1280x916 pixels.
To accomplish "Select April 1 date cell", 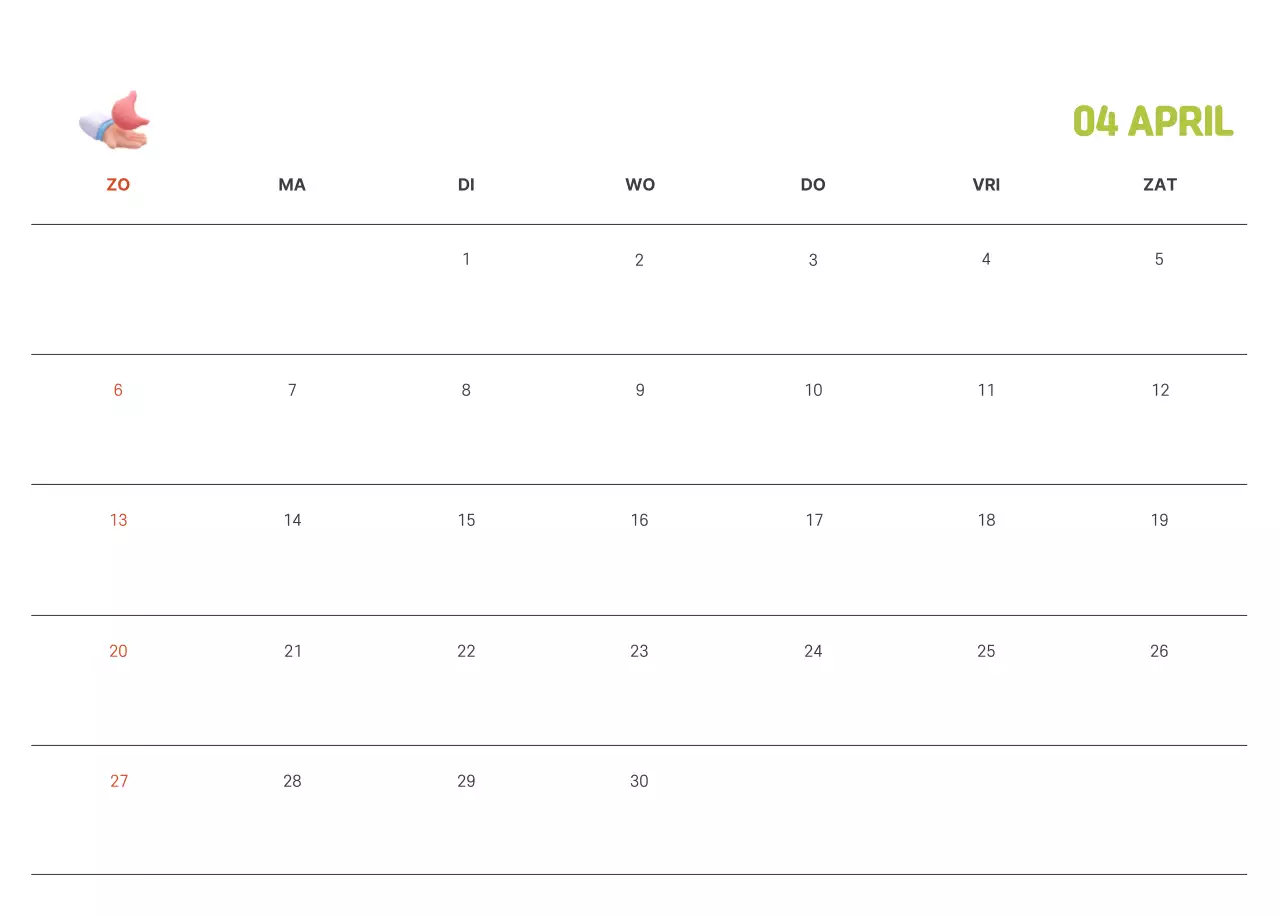I will coord(466,260).
